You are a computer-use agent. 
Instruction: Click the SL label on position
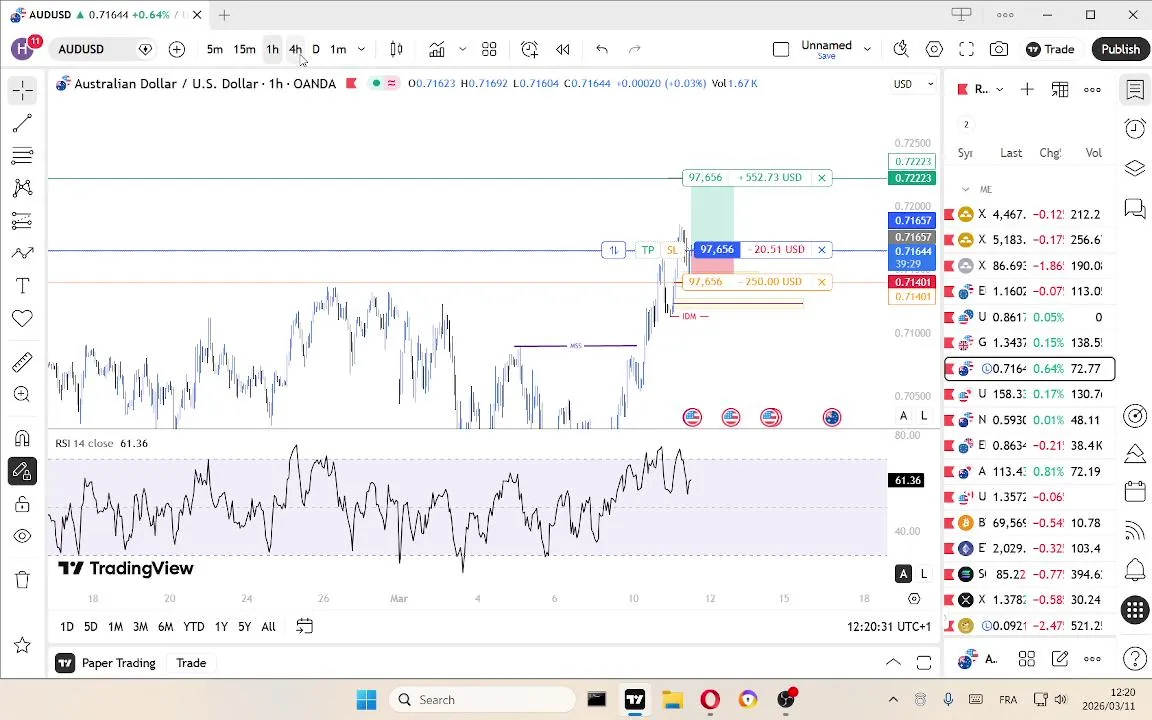[672, 250]
